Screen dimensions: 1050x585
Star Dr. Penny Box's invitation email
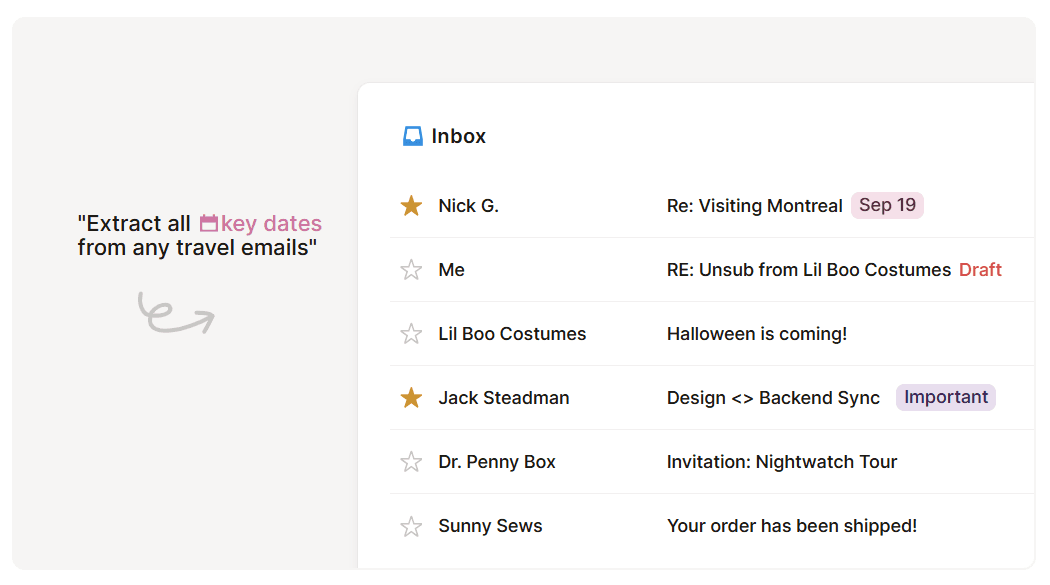click(x=411, y=461)
